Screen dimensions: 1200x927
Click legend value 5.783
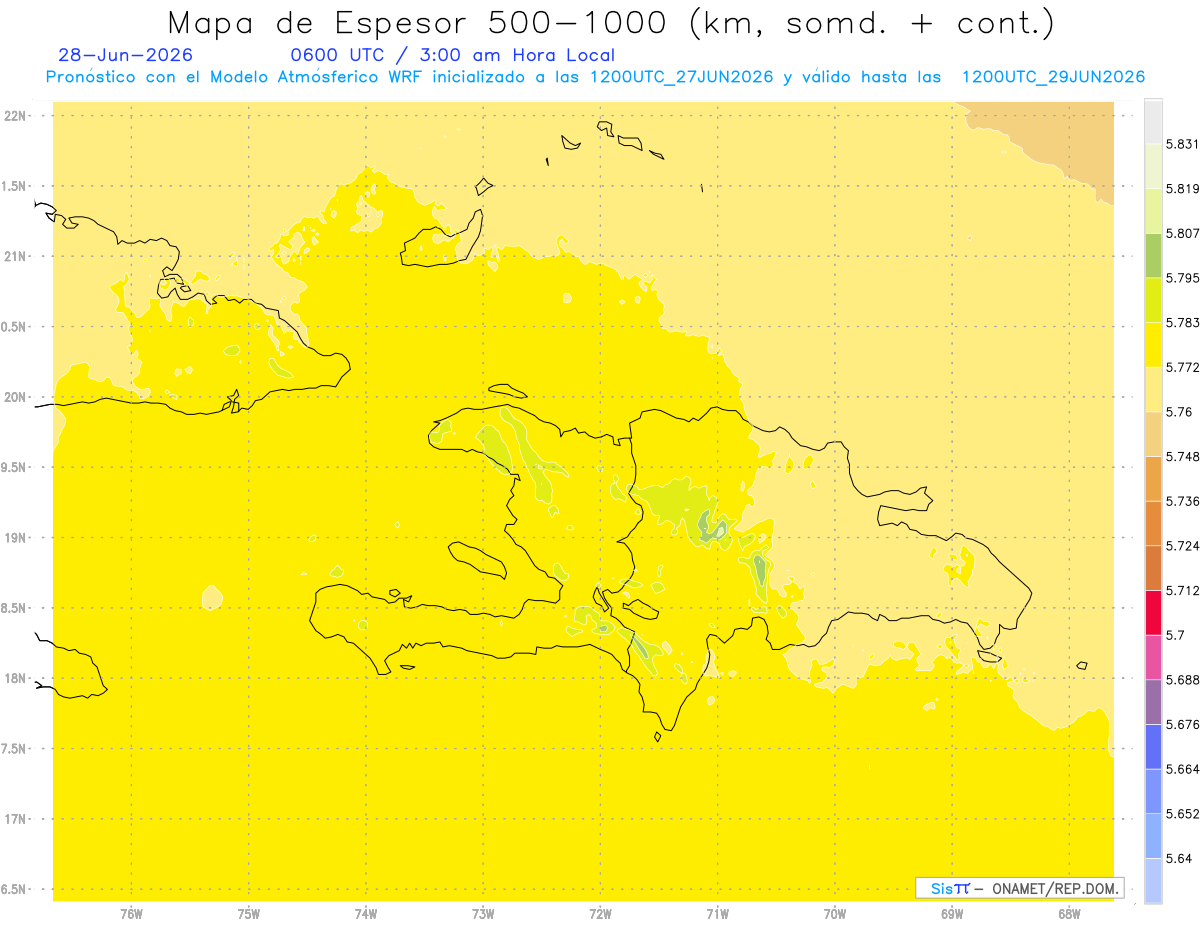pyautogui.click(x=1182, y=322)
